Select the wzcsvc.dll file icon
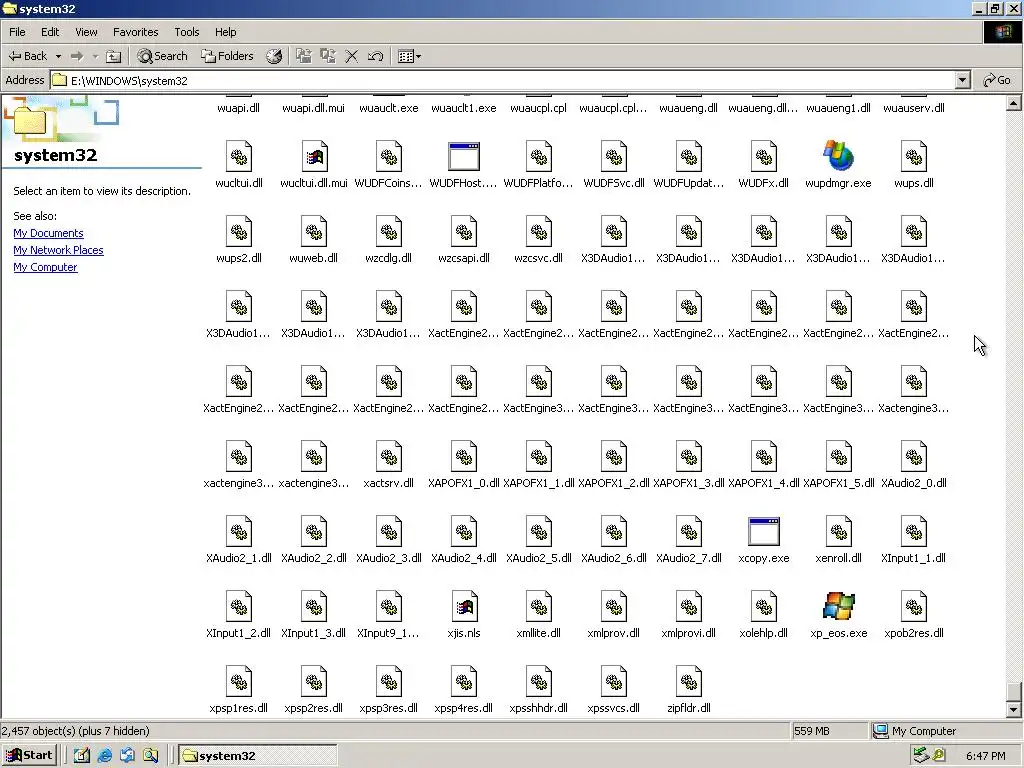The image size is (1024, 768). 539,232
